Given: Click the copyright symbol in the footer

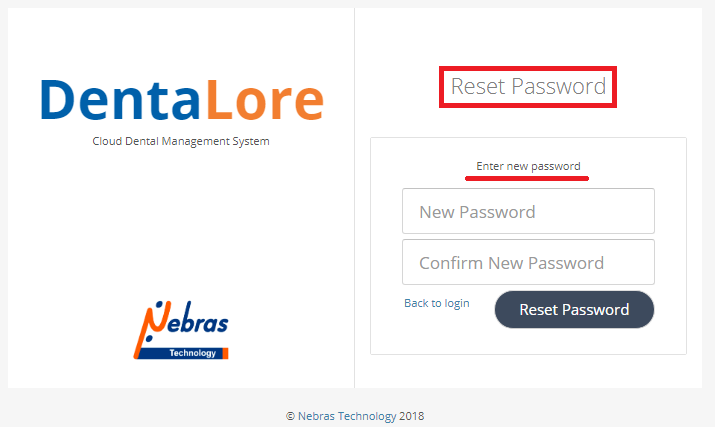Looking at the screenshot, I should tap(290, 416).
